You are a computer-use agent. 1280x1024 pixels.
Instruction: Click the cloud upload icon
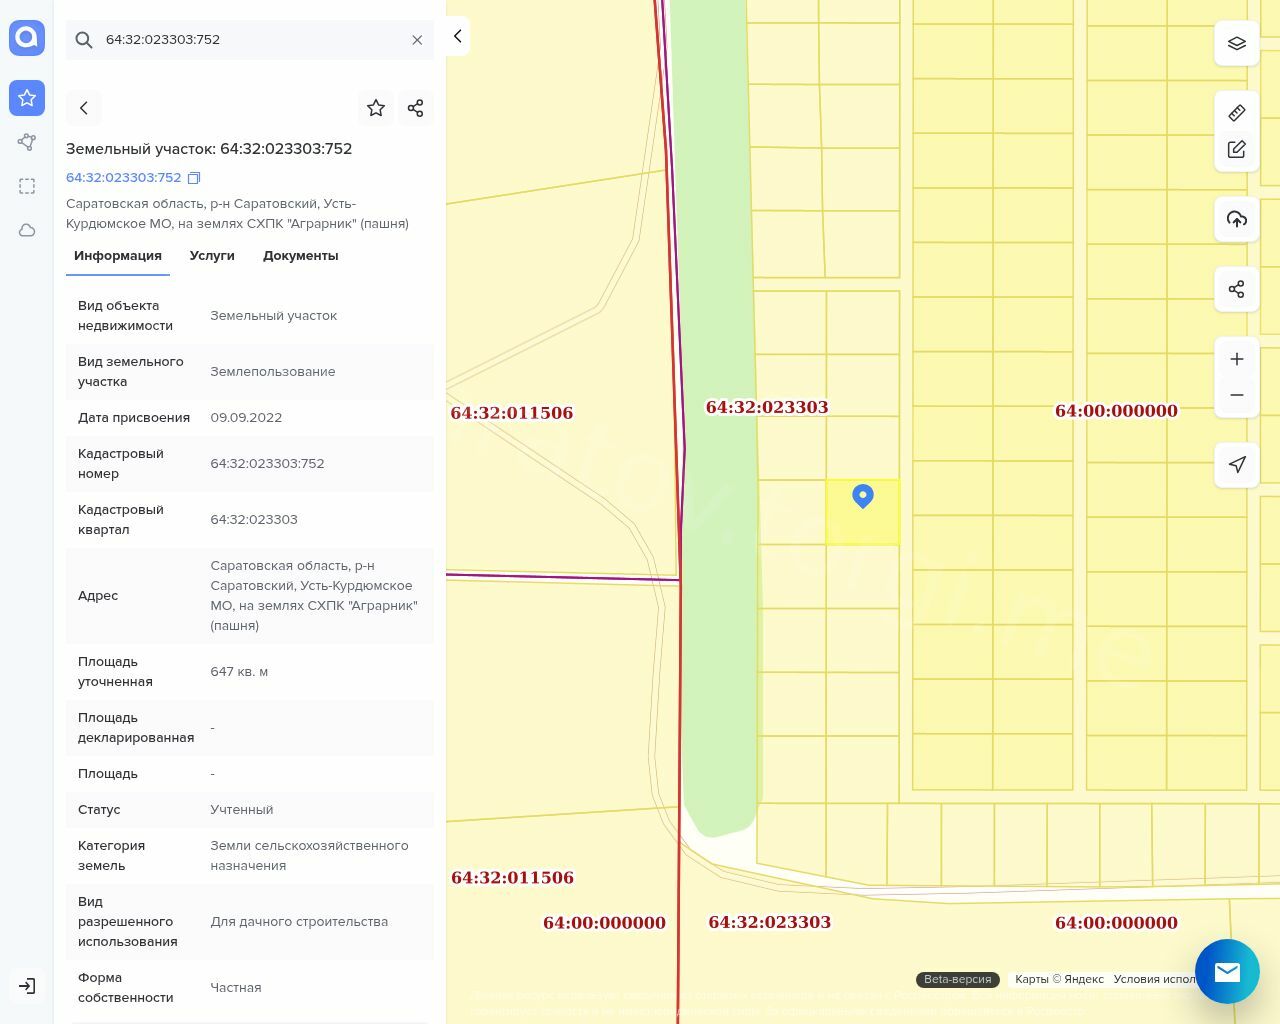click(x=1236, y=219)
